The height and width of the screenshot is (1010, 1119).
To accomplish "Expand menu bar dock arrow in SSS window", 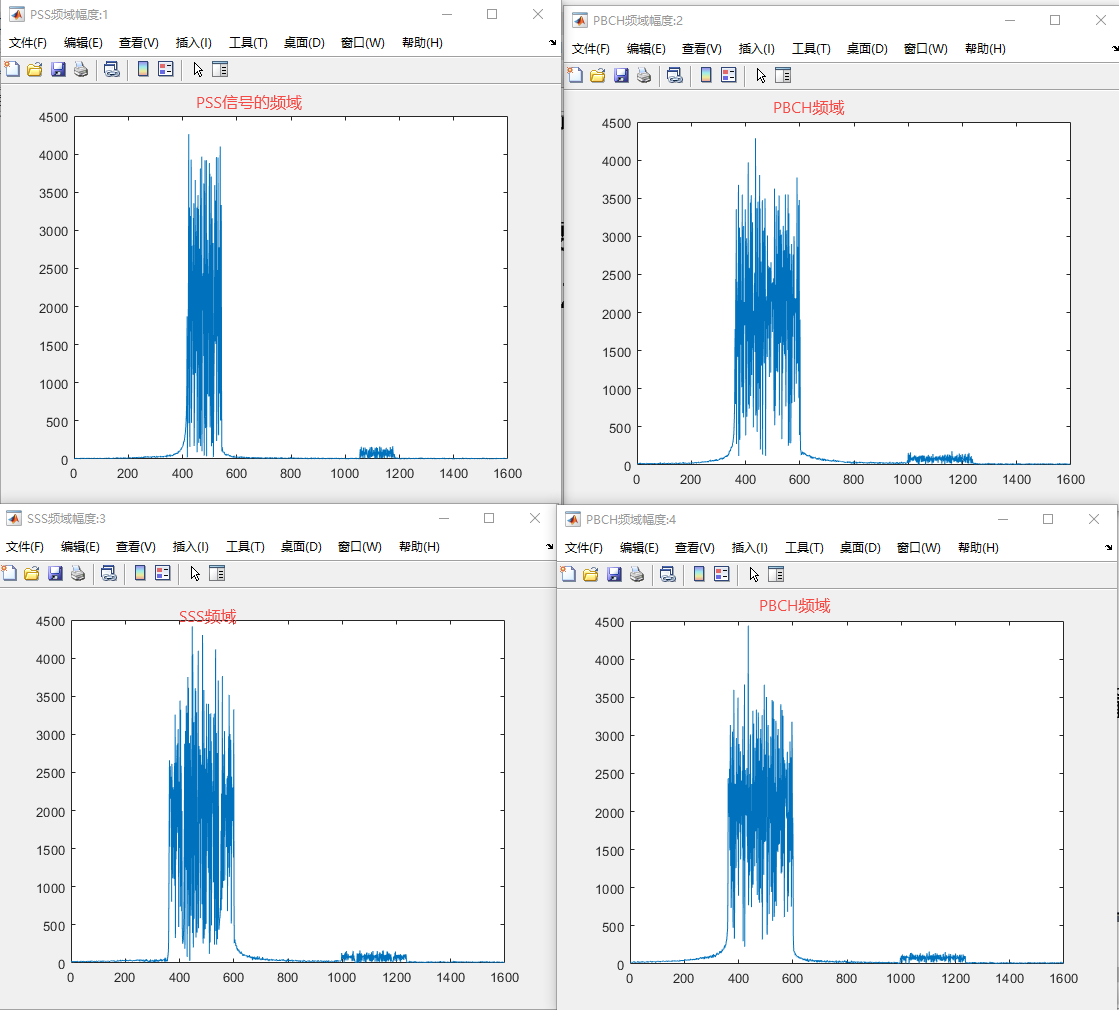I will (550, 547).
